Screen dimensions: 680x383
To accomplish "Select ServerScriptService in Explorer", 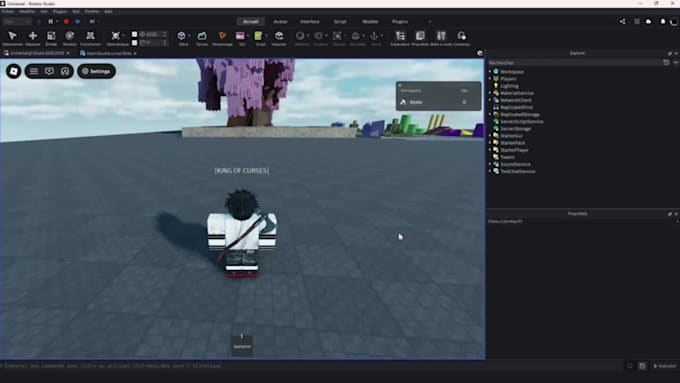I will pos(521,121).
